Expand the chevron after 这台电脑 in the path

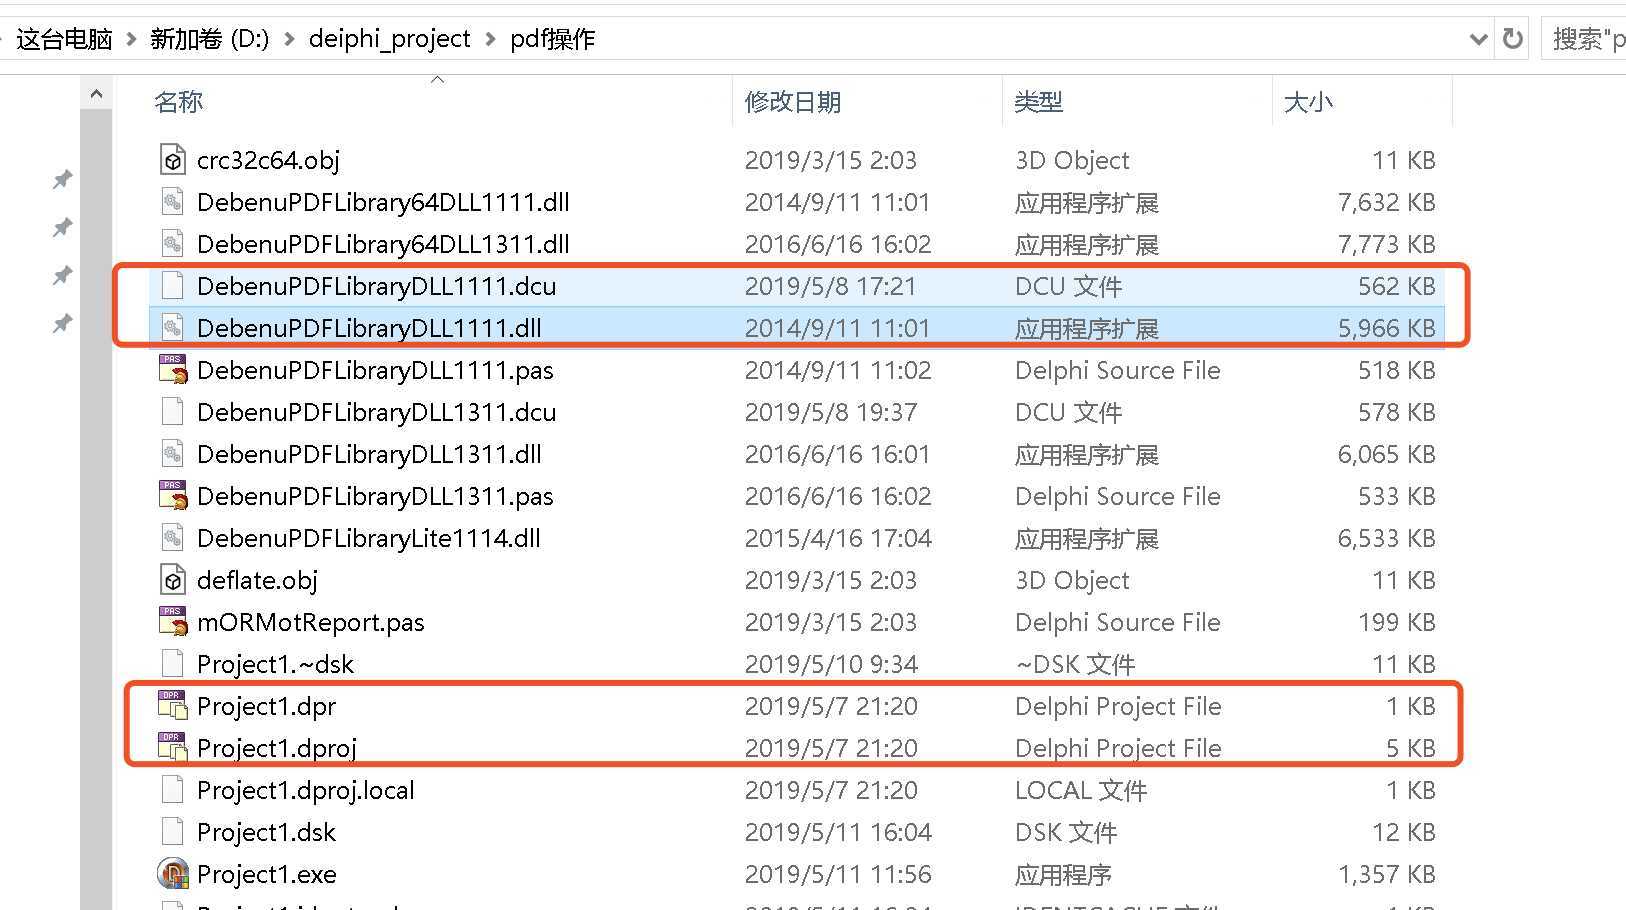[131, 39]
